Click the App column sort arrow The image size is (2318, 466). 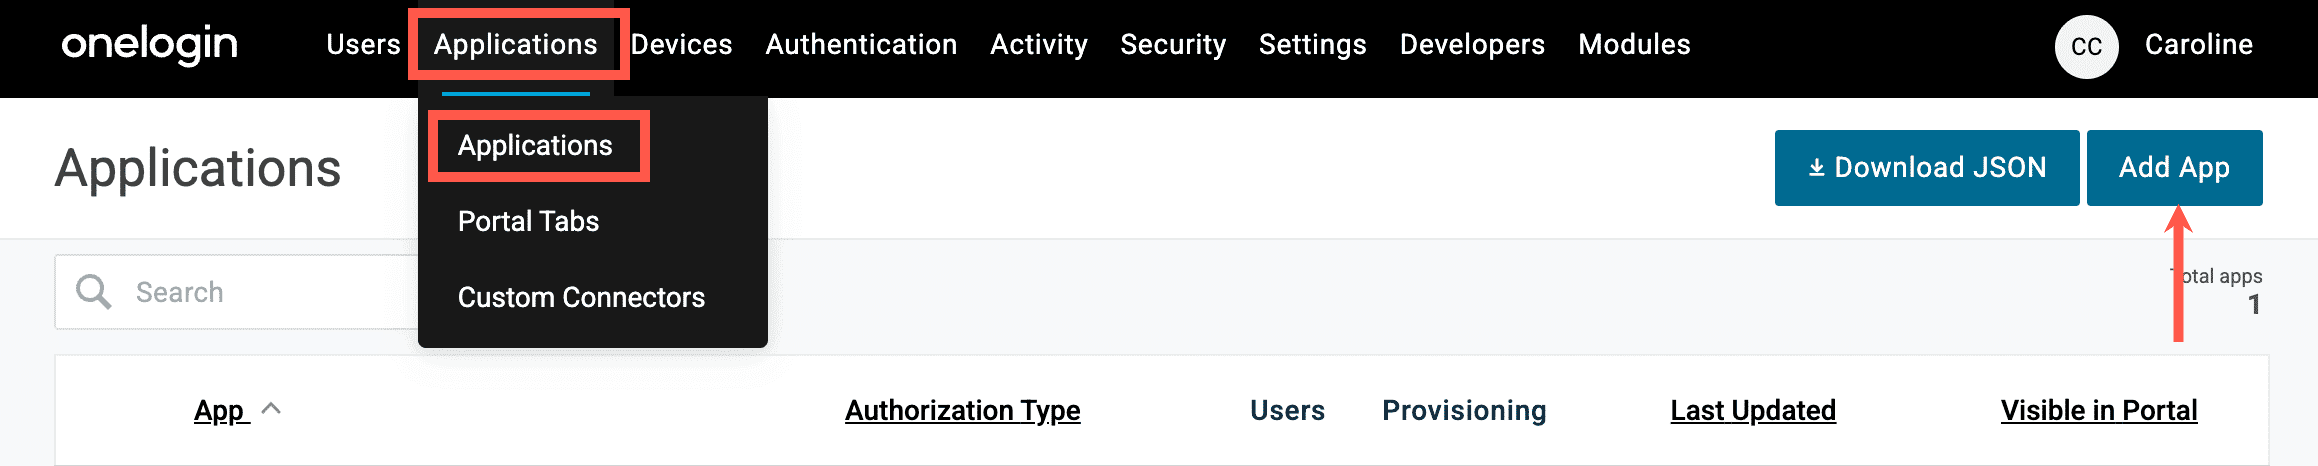pyautogui.click(x=271, y=409)
